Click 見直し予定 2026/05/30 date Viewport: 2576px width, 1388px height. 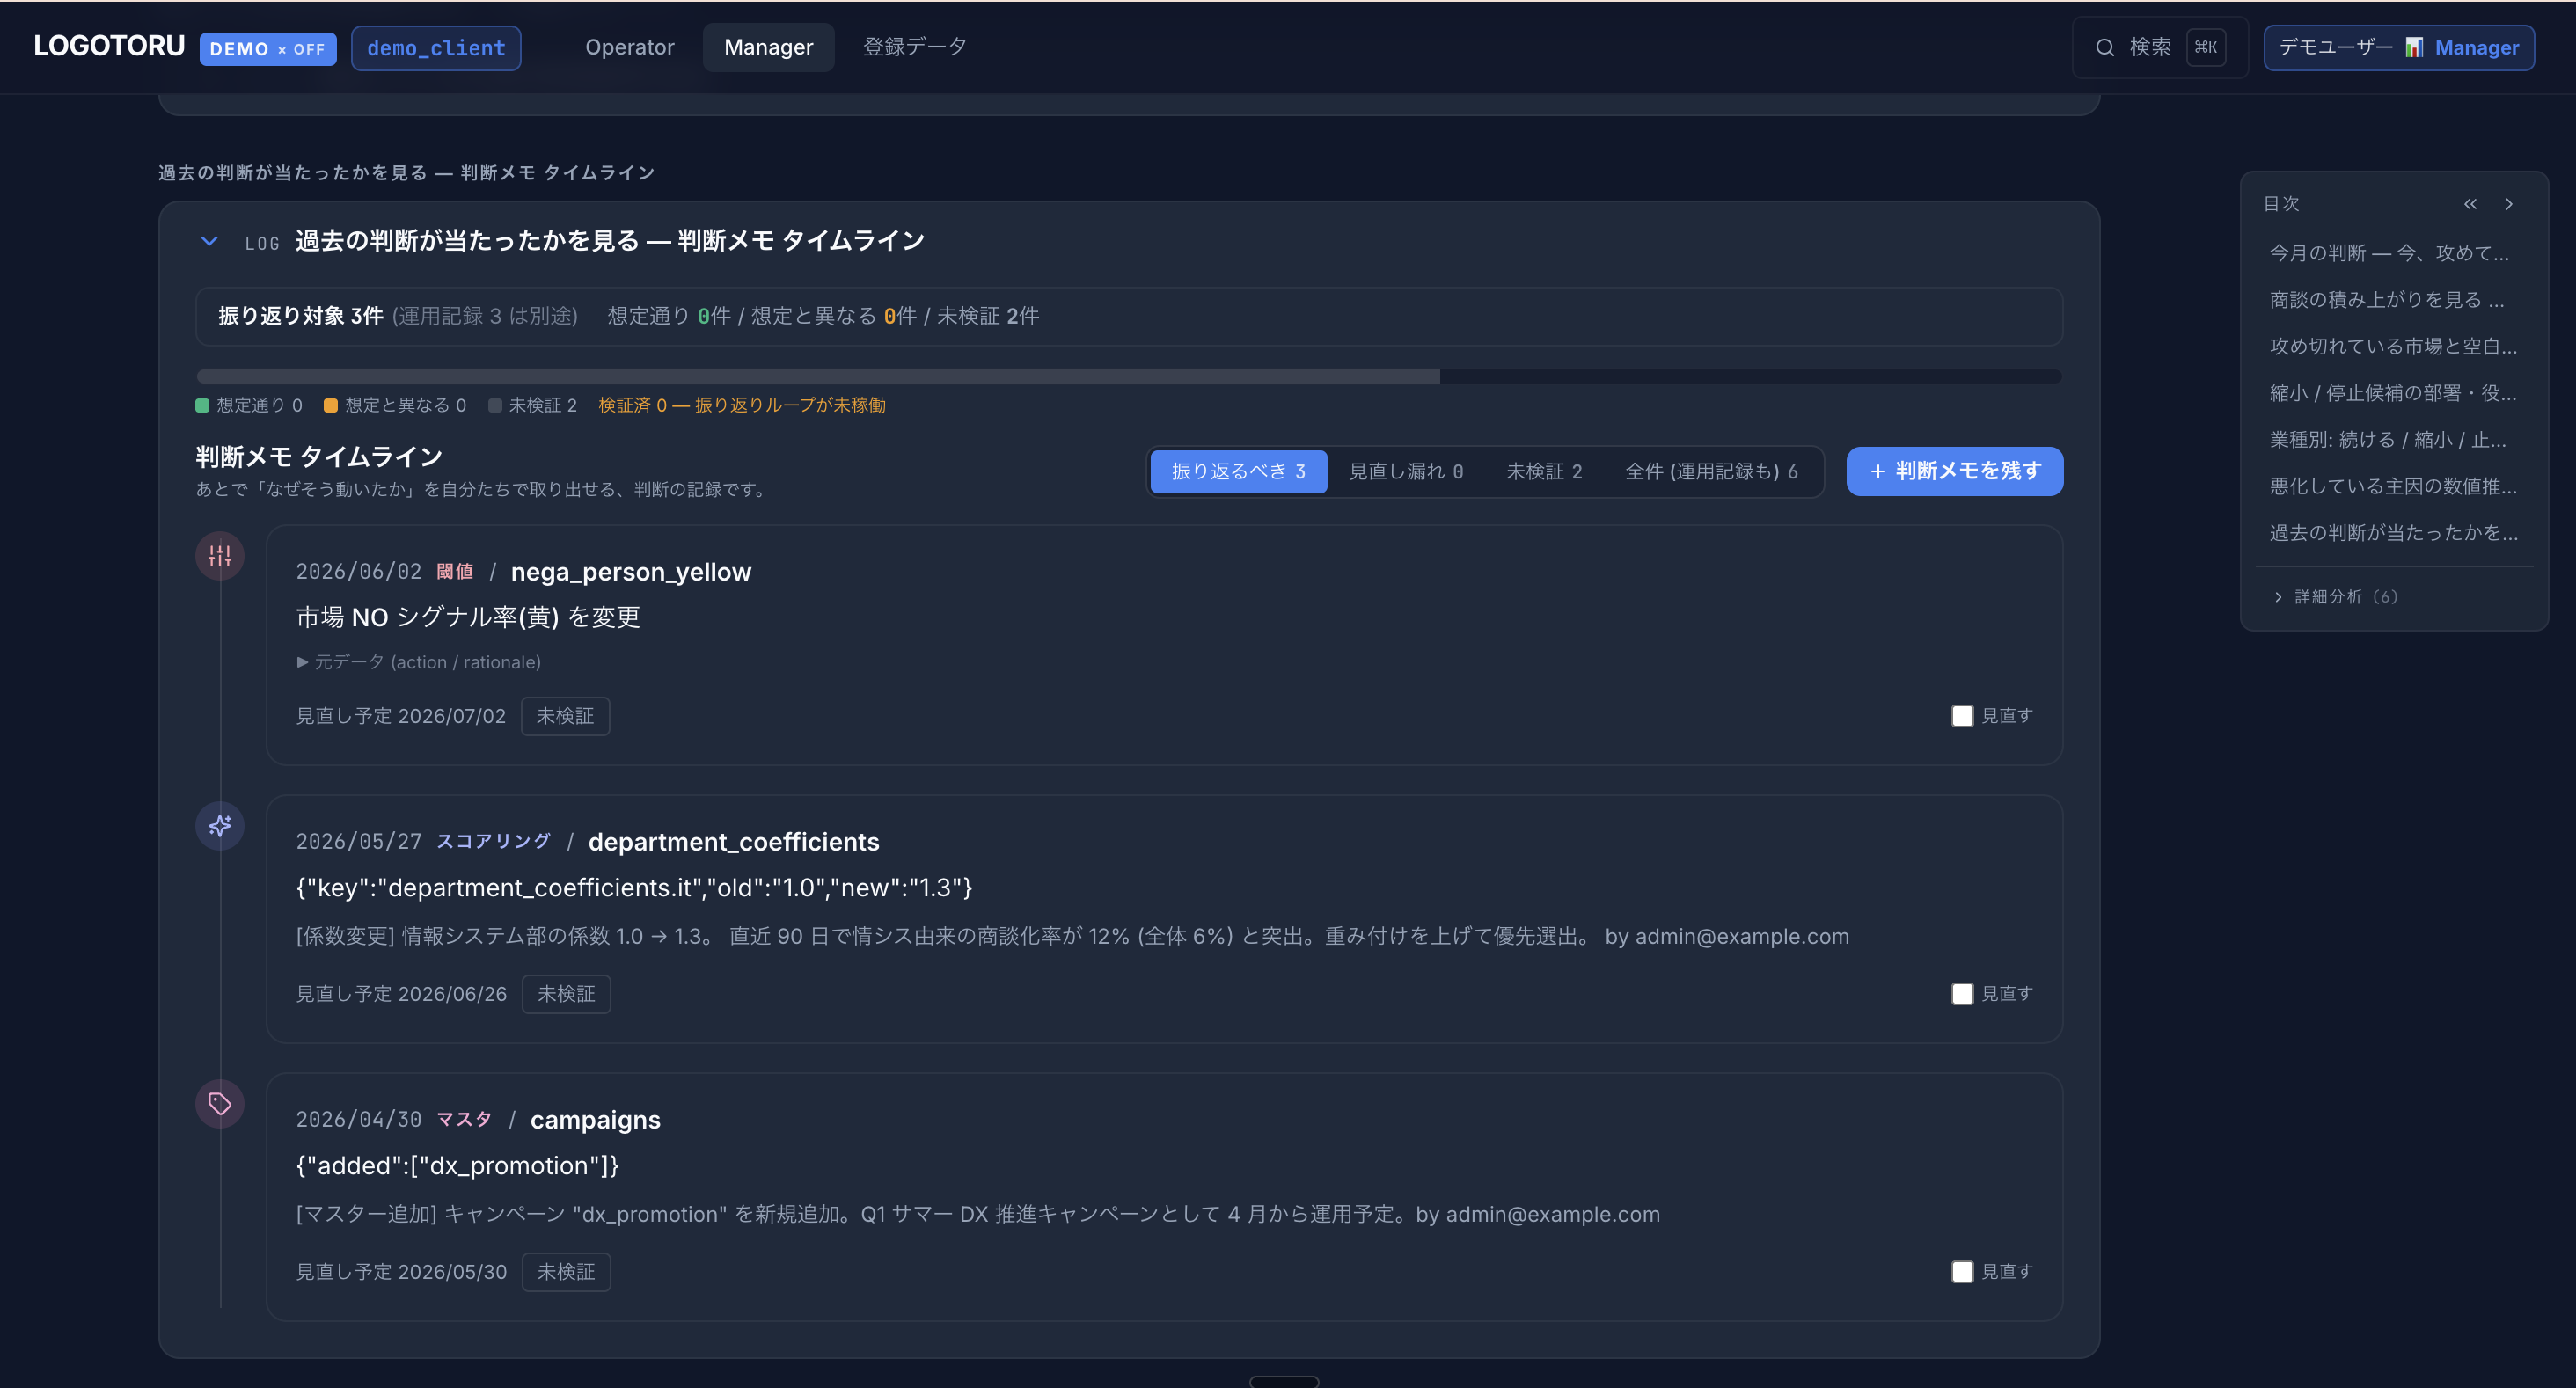click(401, 1272)
